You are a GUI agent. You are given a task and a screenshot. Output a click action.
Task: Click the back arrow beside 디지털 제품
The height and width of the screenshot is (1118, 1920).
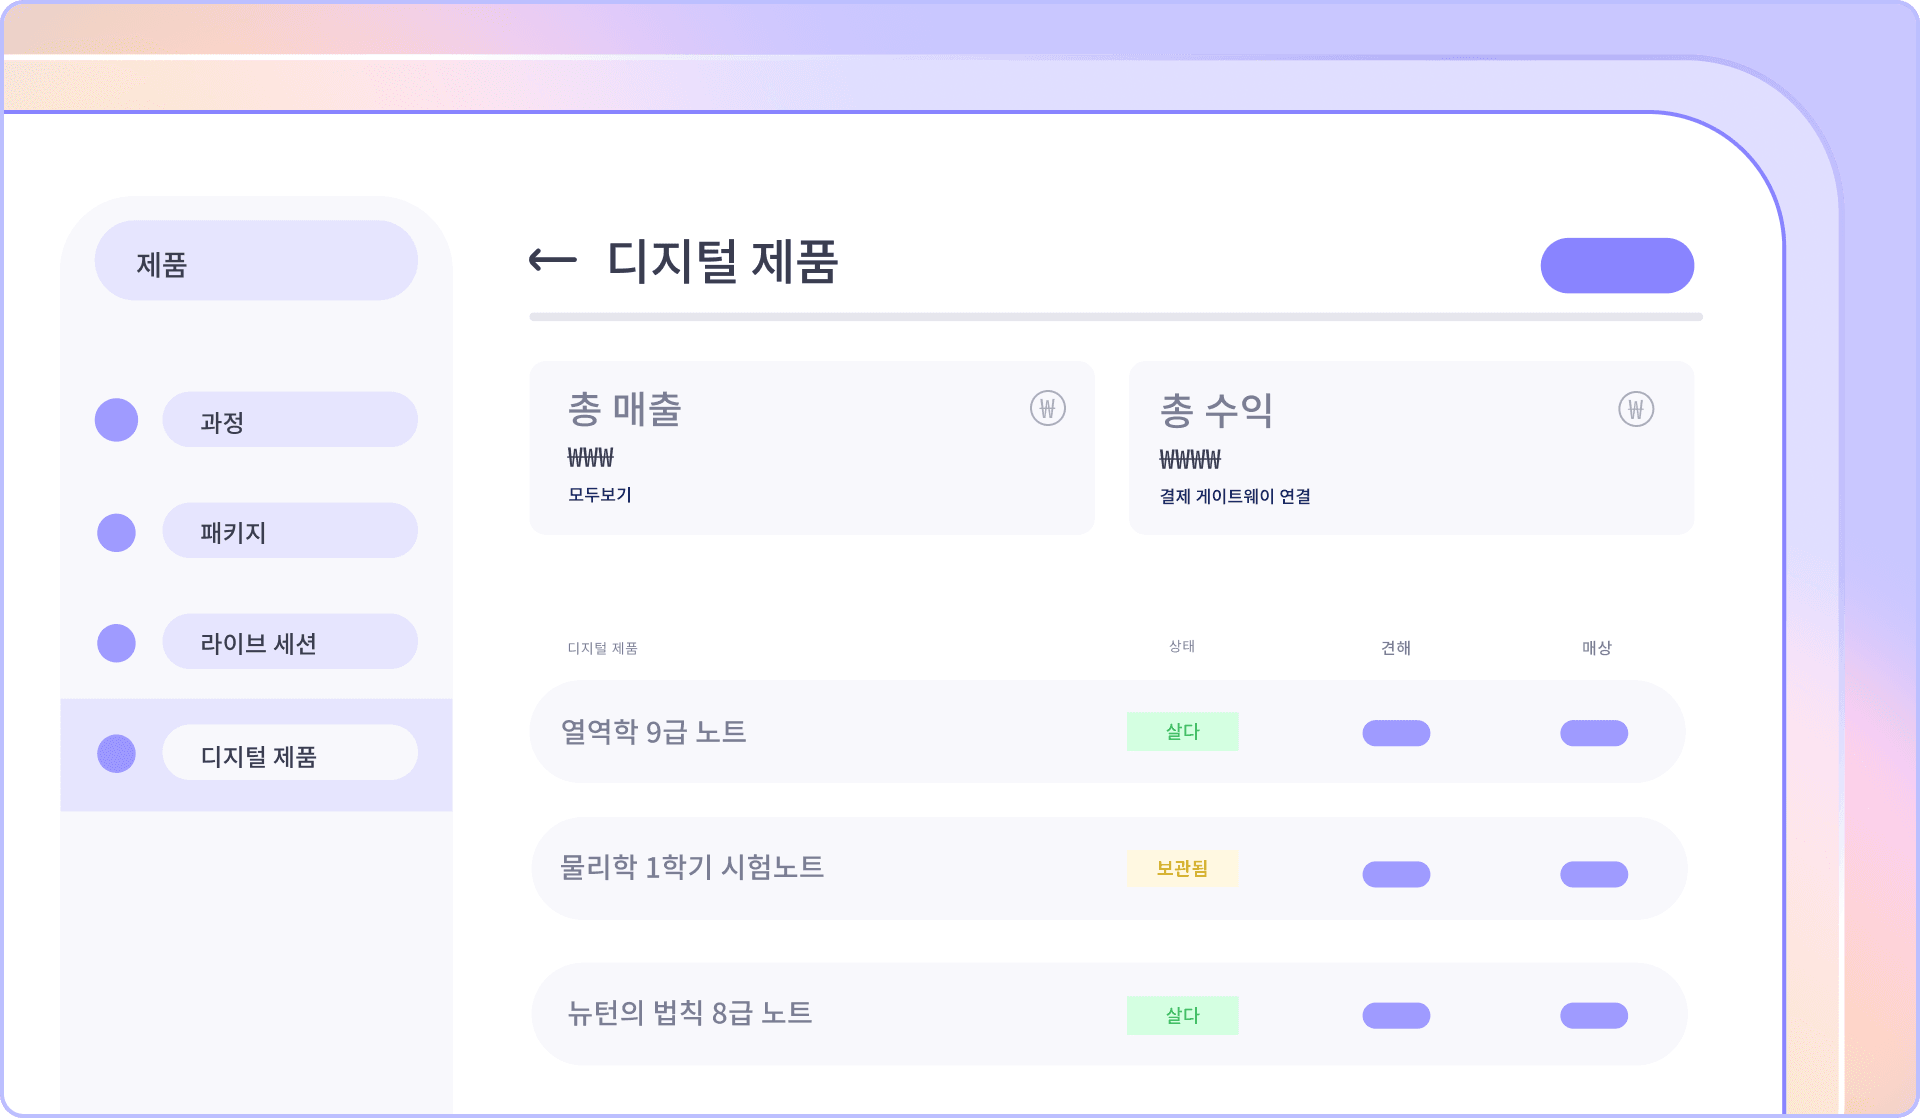(552, 261)
